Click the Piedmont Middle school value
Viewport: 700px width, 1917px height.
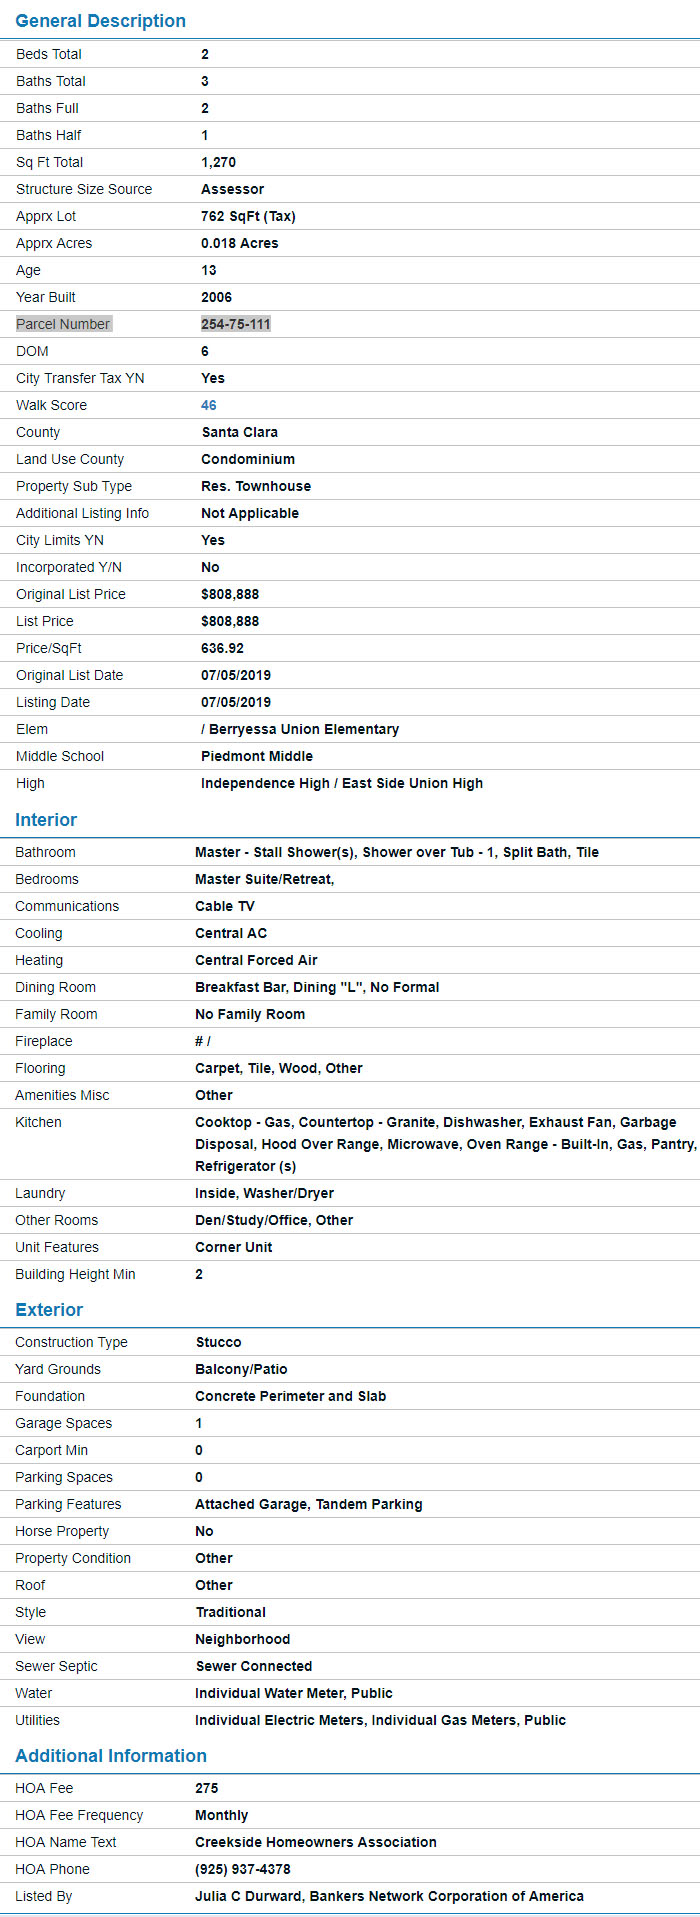(x=257, y=756)
